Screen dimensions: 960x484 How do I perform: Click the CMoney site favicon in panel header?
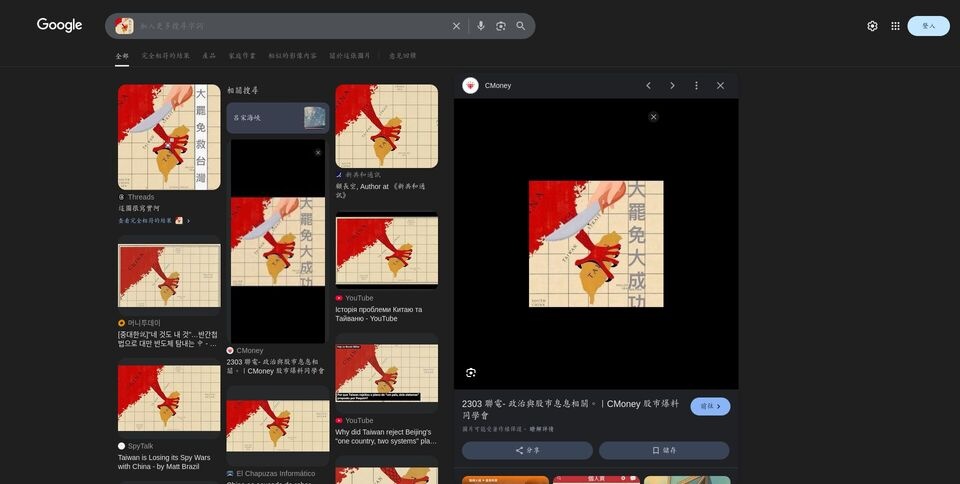470,86
